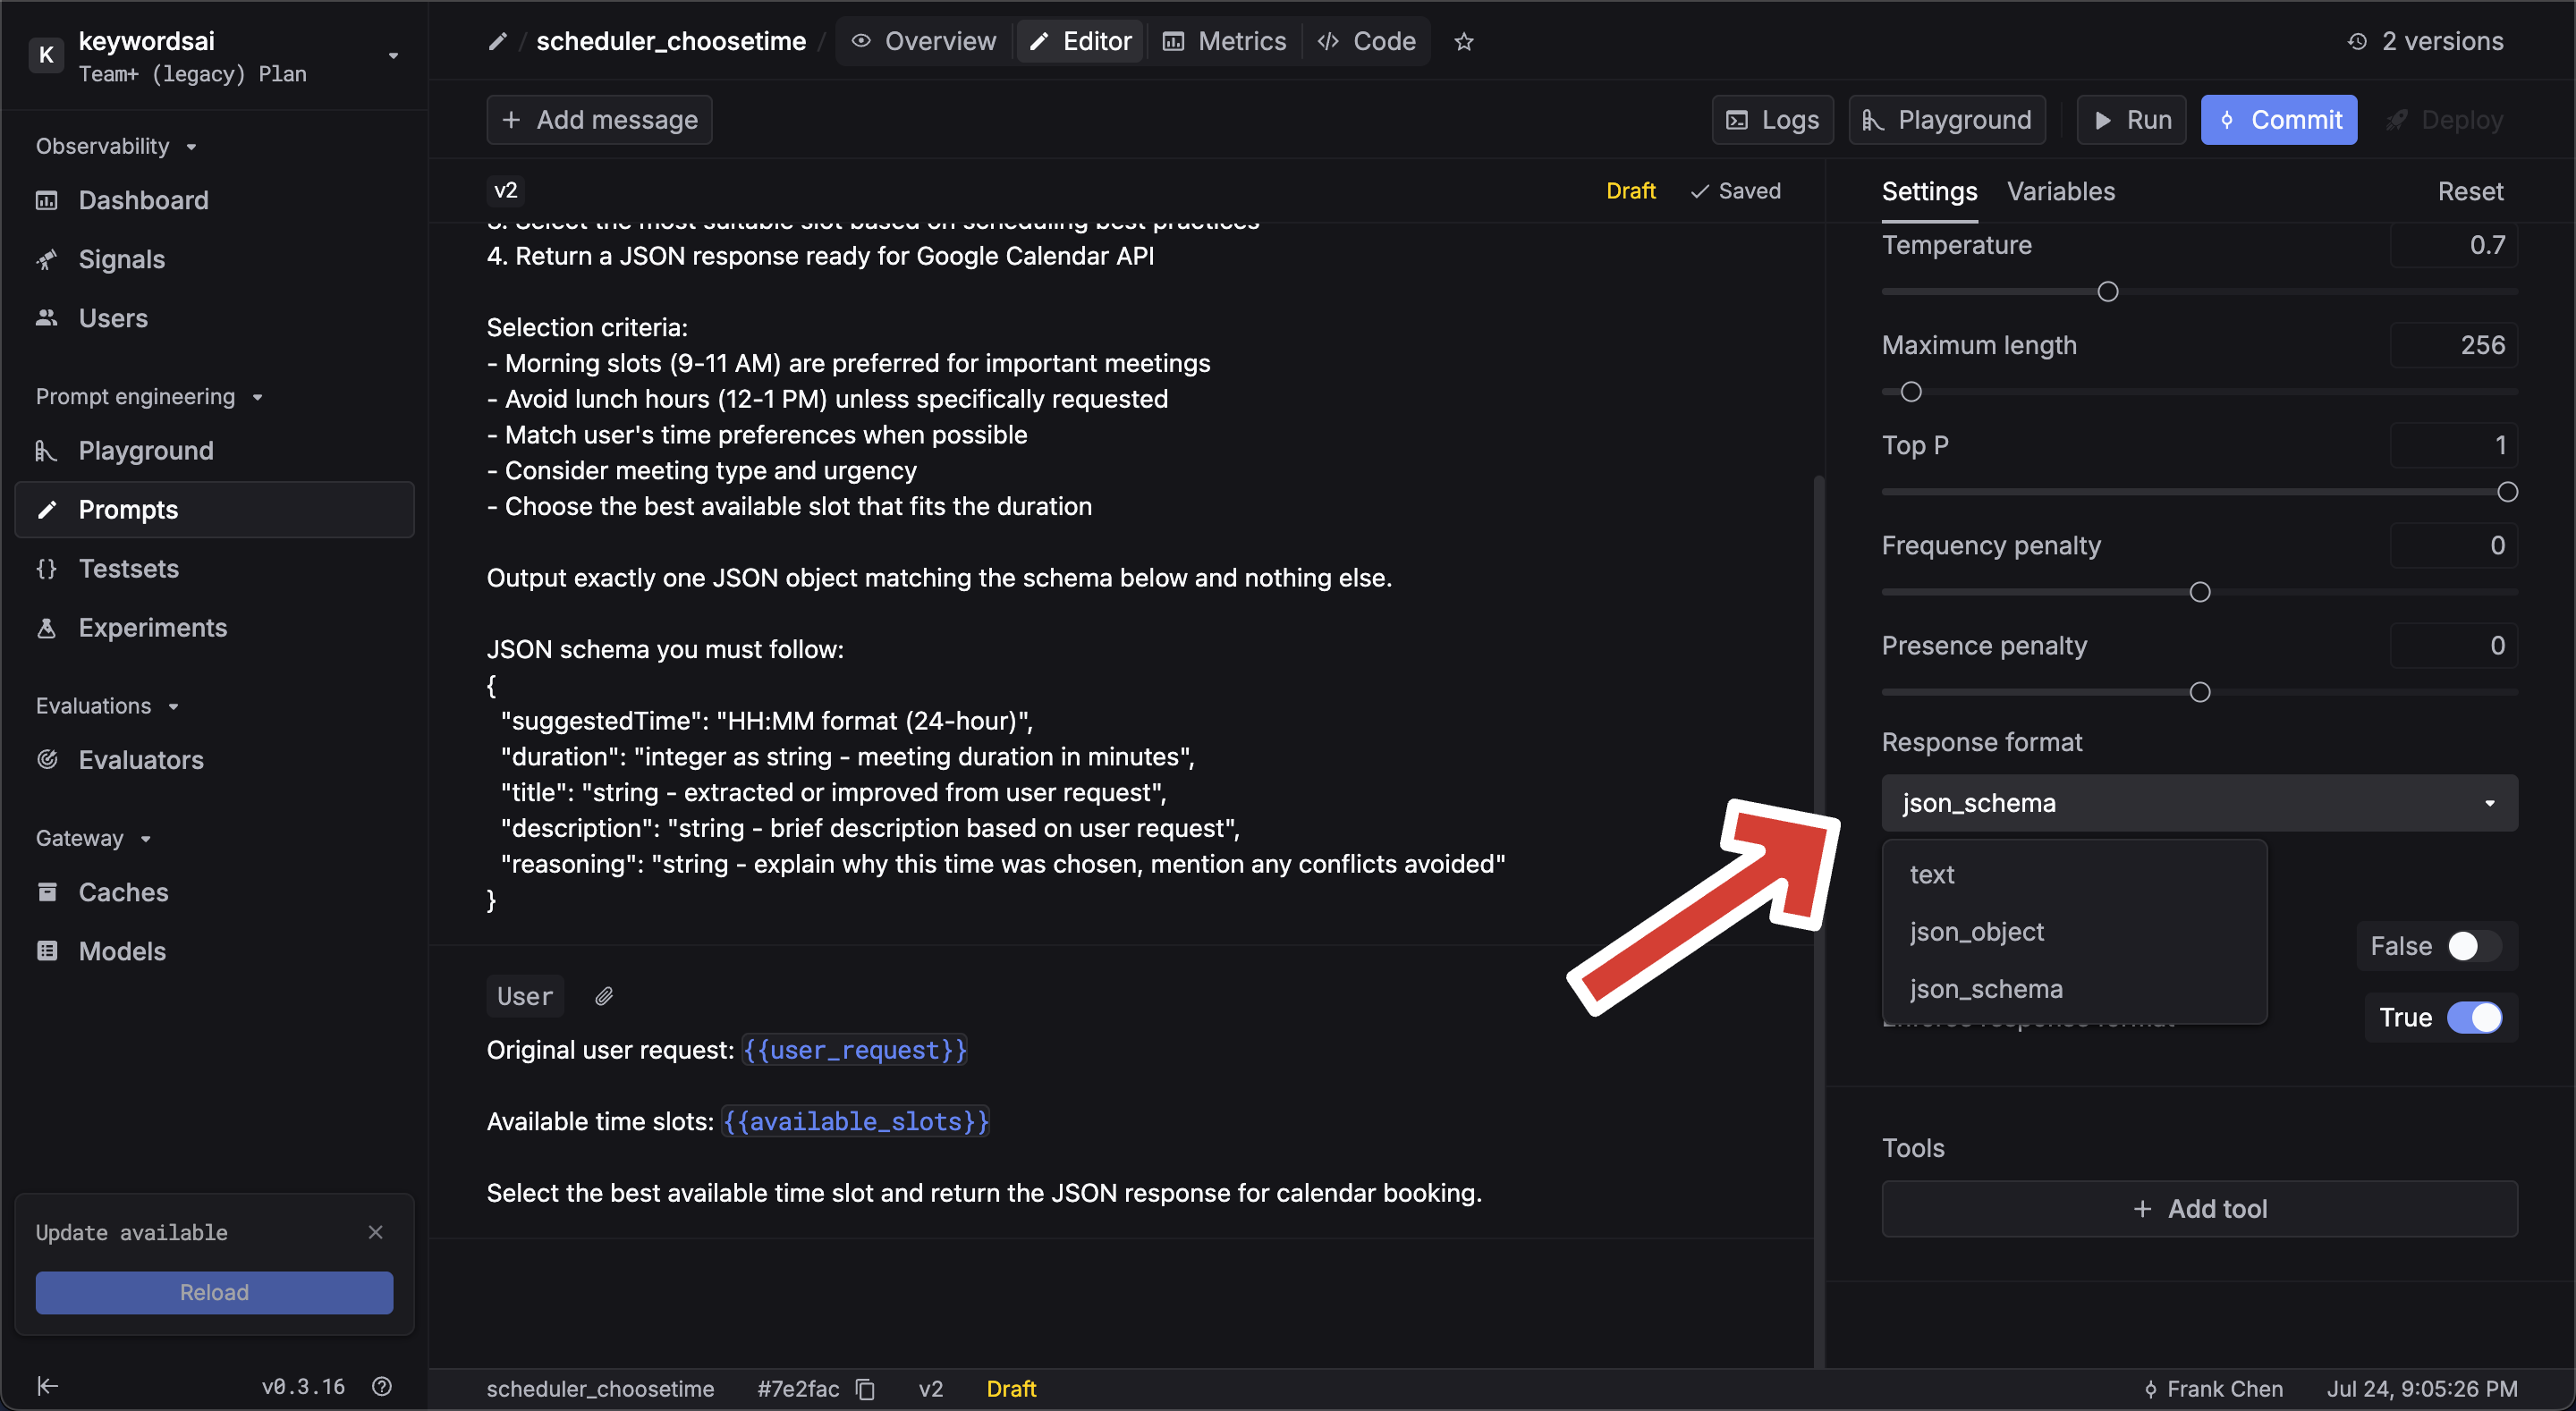The height and width of the screenshot is (1411, 2576).
Task: Select the Settings tab
Action: click(1929, 191)
